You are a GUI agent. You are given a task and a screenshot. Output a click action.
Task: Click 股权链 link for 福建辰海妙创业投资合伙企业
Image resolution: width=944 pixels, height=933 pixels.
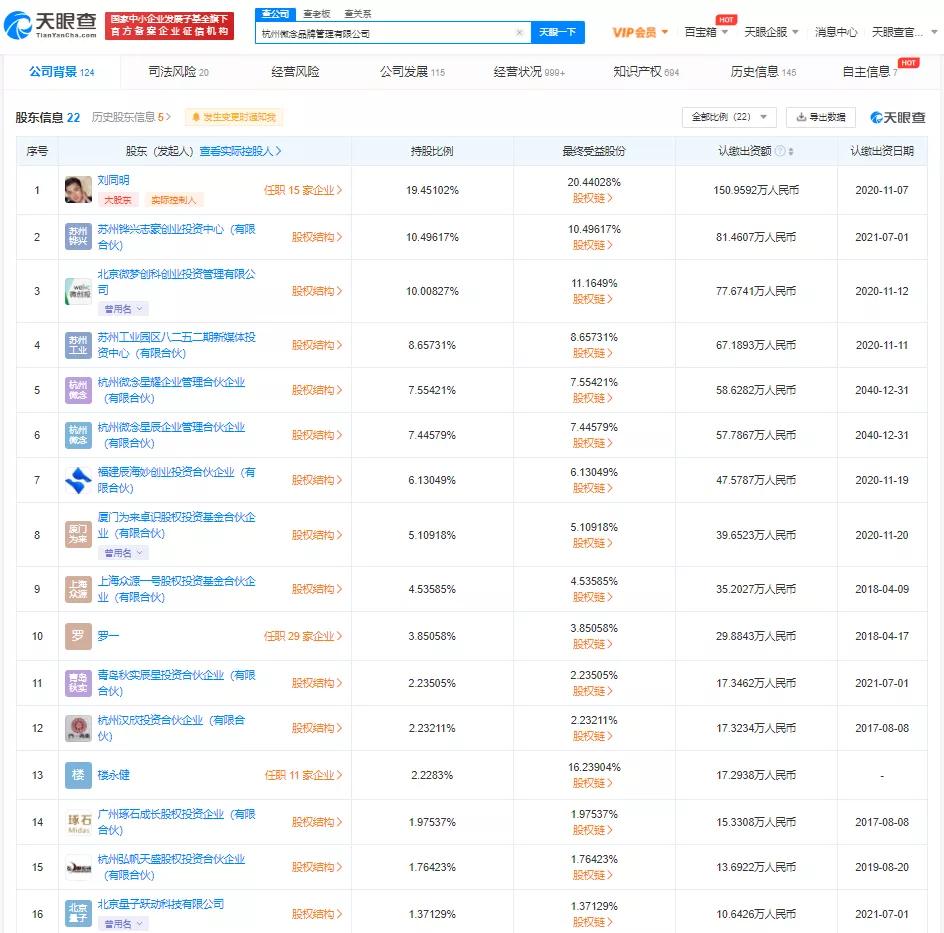[592, 490]
